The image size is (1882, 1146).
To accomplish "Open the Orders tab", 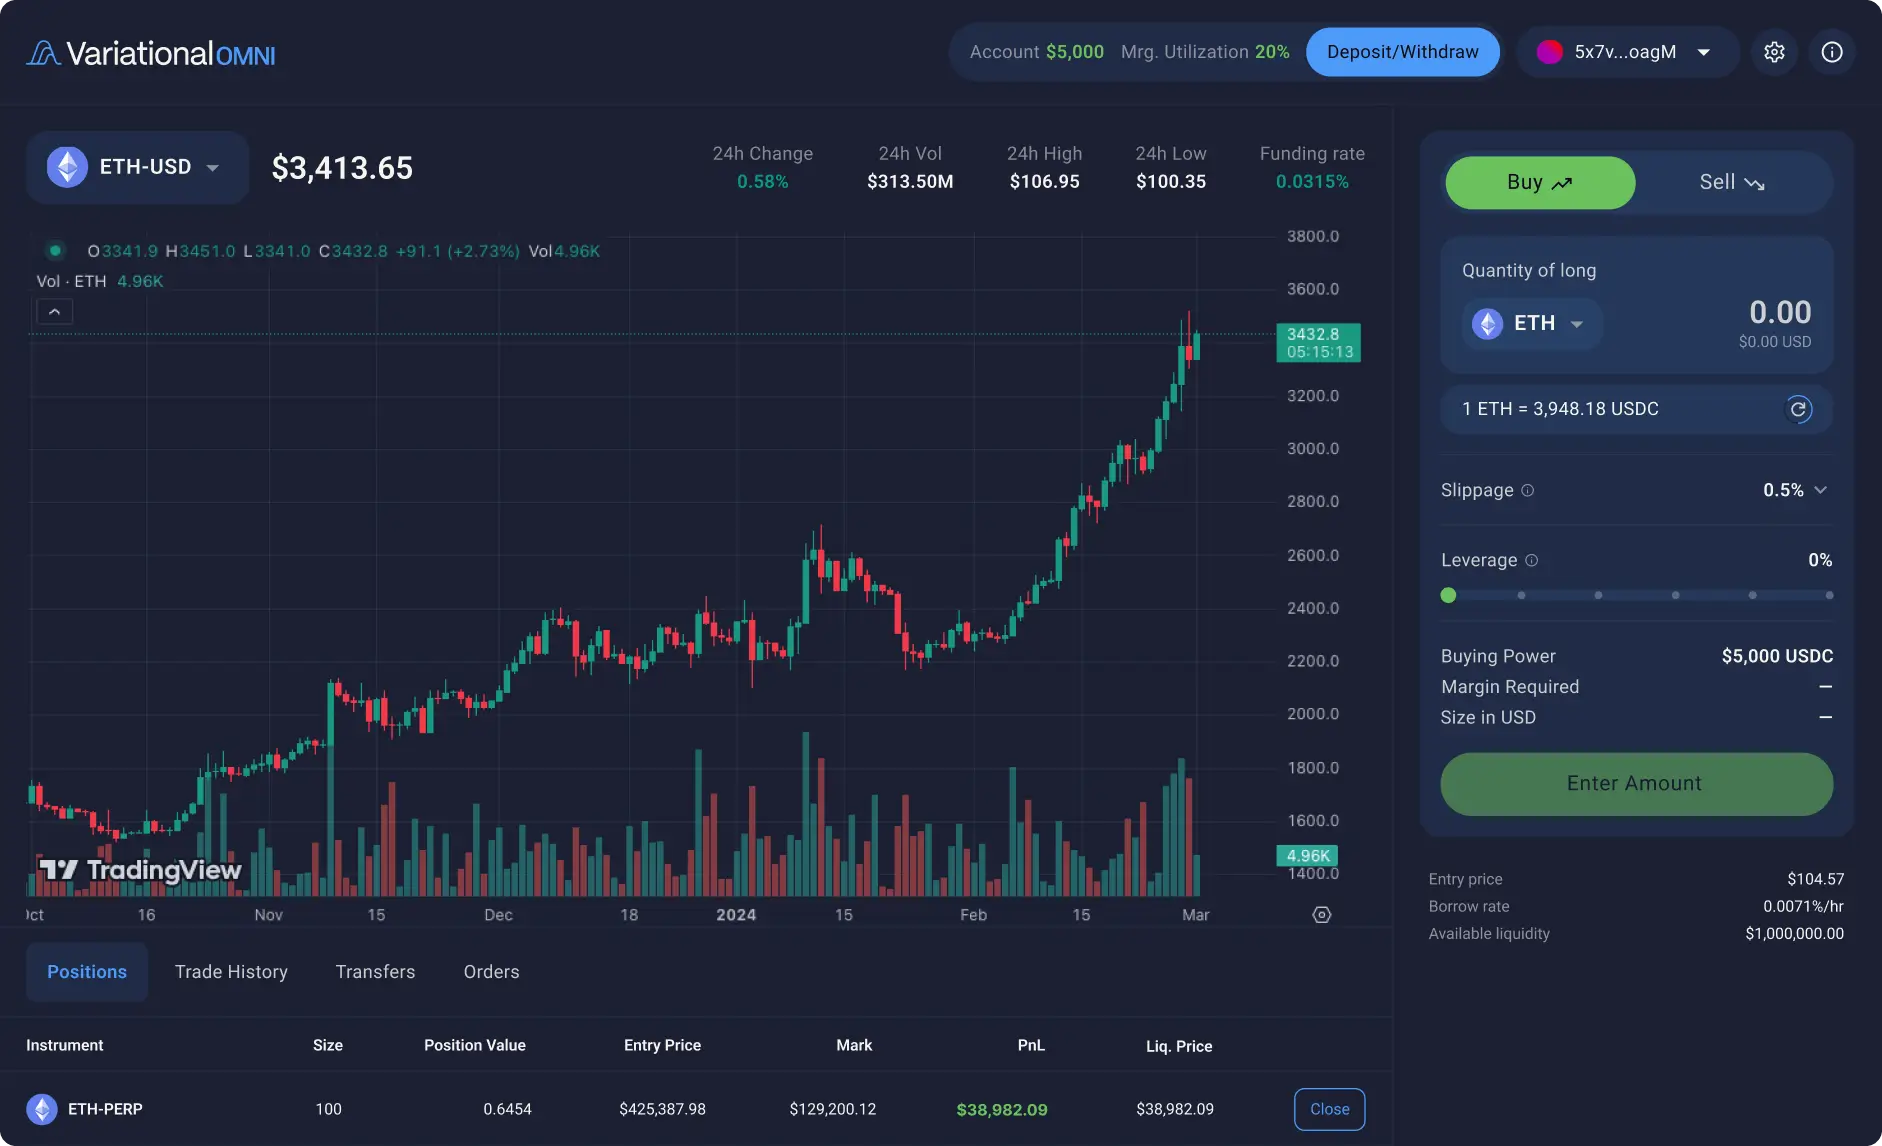I will (x=491, y=972).
